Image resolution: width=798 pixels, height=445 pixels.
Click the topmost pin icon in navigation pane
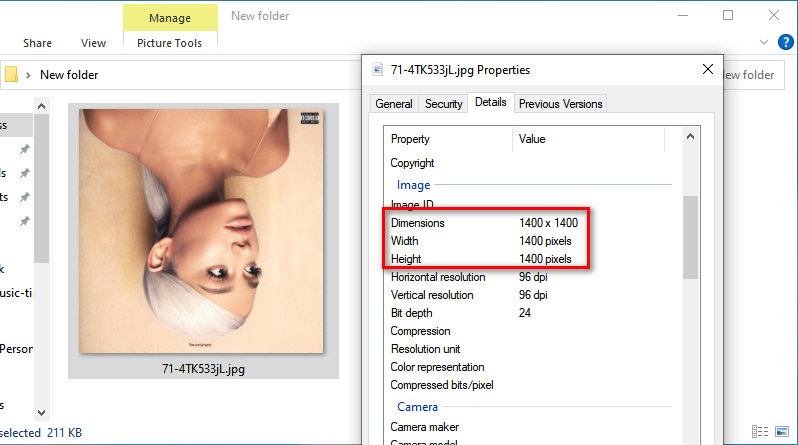(25, 149)
